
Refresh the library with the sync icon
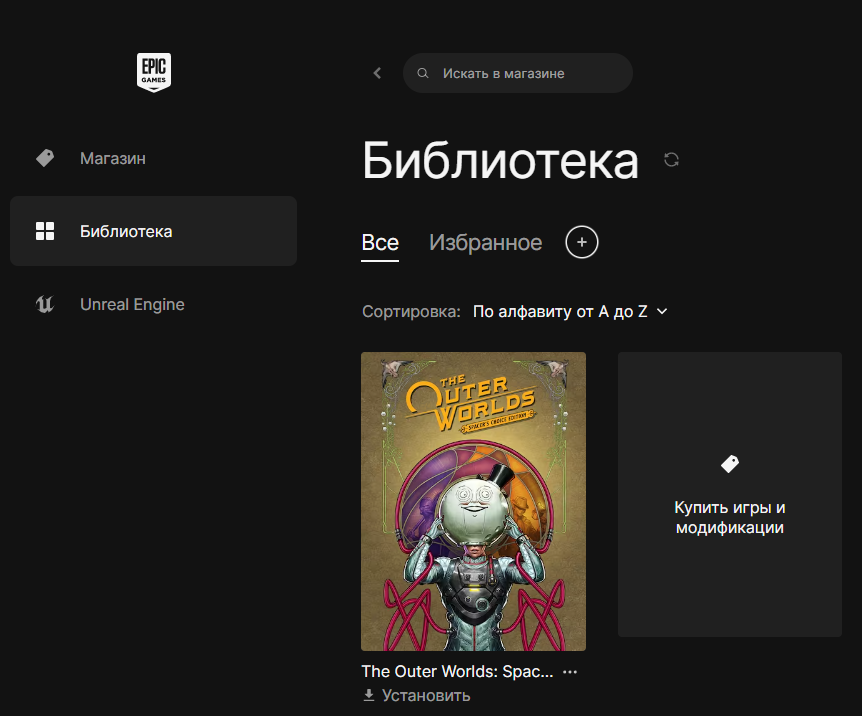671,160
